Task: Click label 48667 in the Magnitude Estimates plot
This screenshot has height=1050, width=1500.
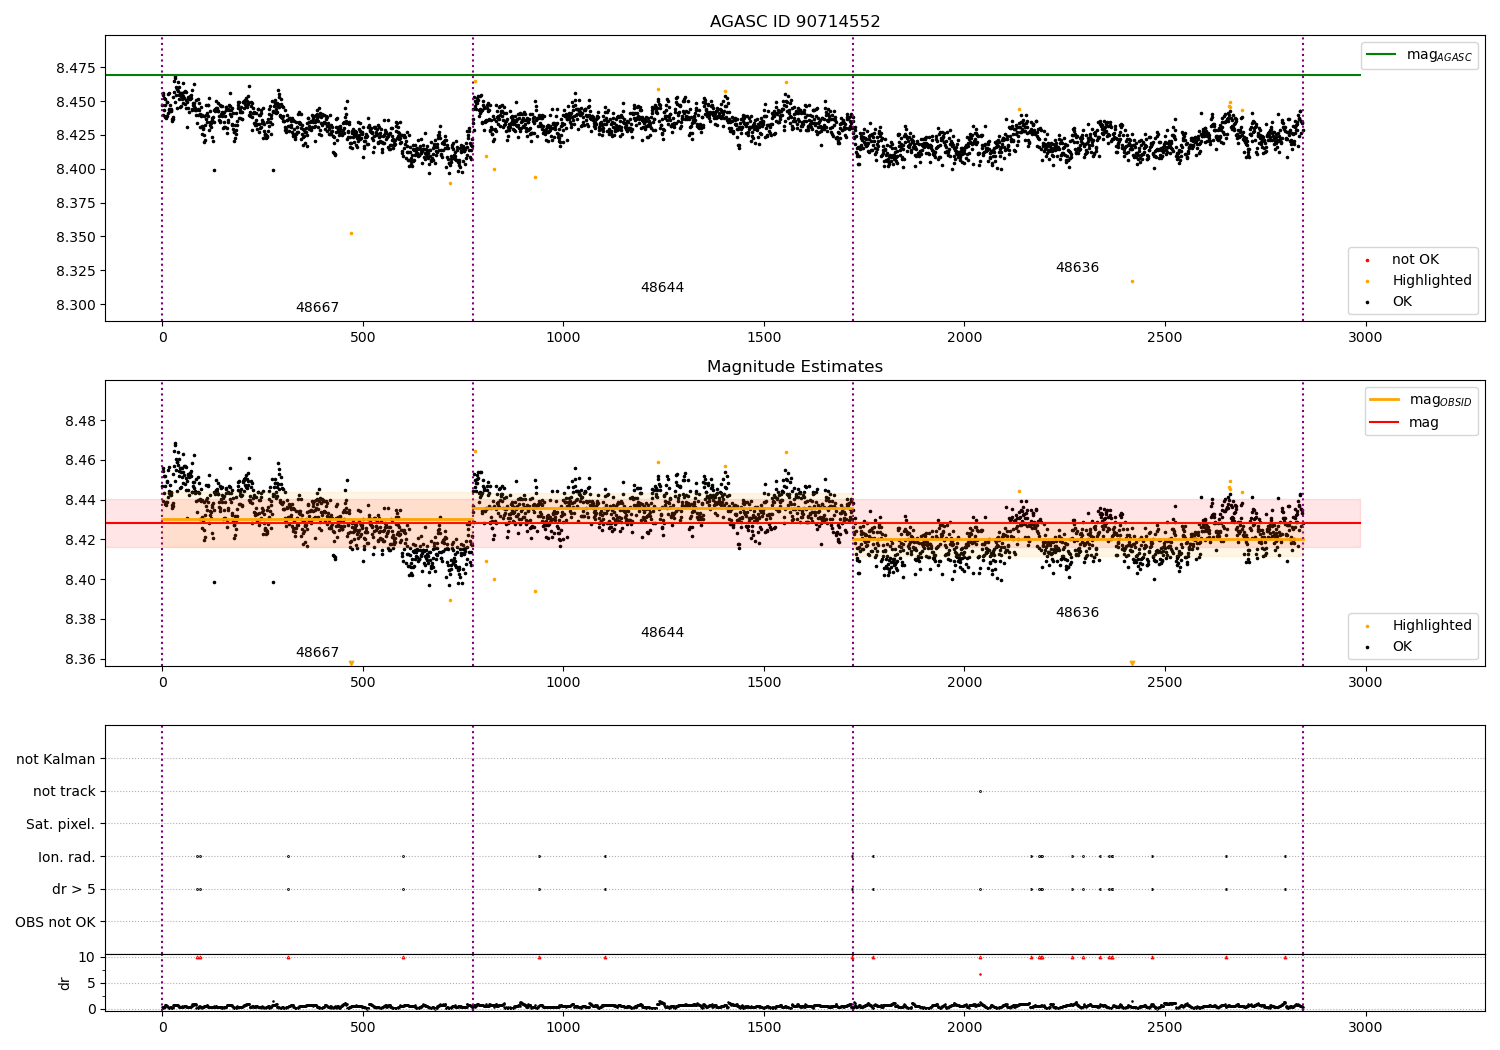Action: click(x=317, y=653)
